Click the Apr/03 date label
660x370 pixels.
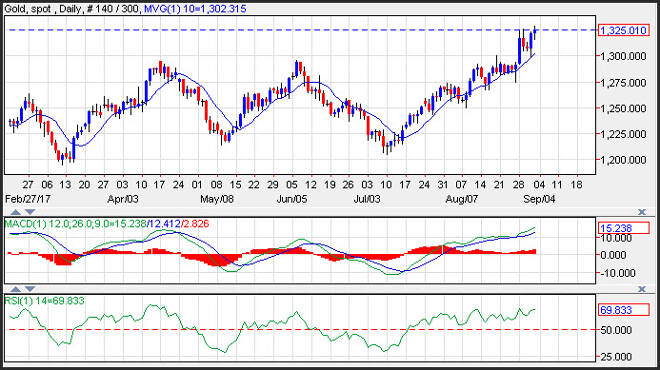pos(123,199)
